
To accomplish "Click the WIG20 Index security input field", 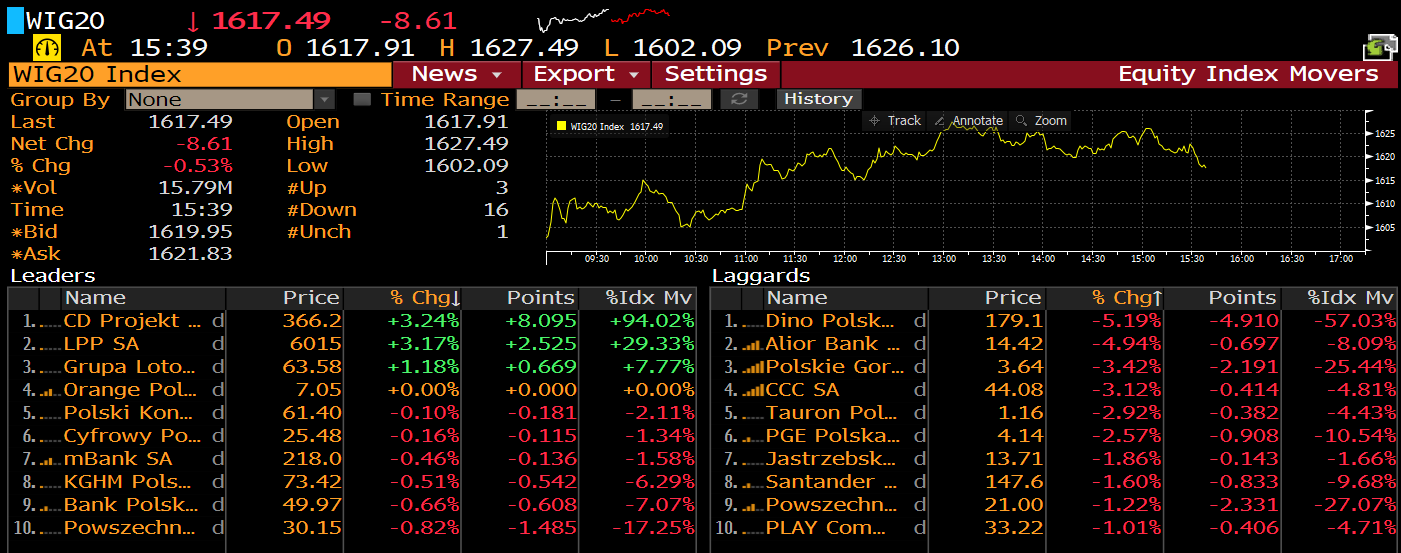I will click(200, 74).
